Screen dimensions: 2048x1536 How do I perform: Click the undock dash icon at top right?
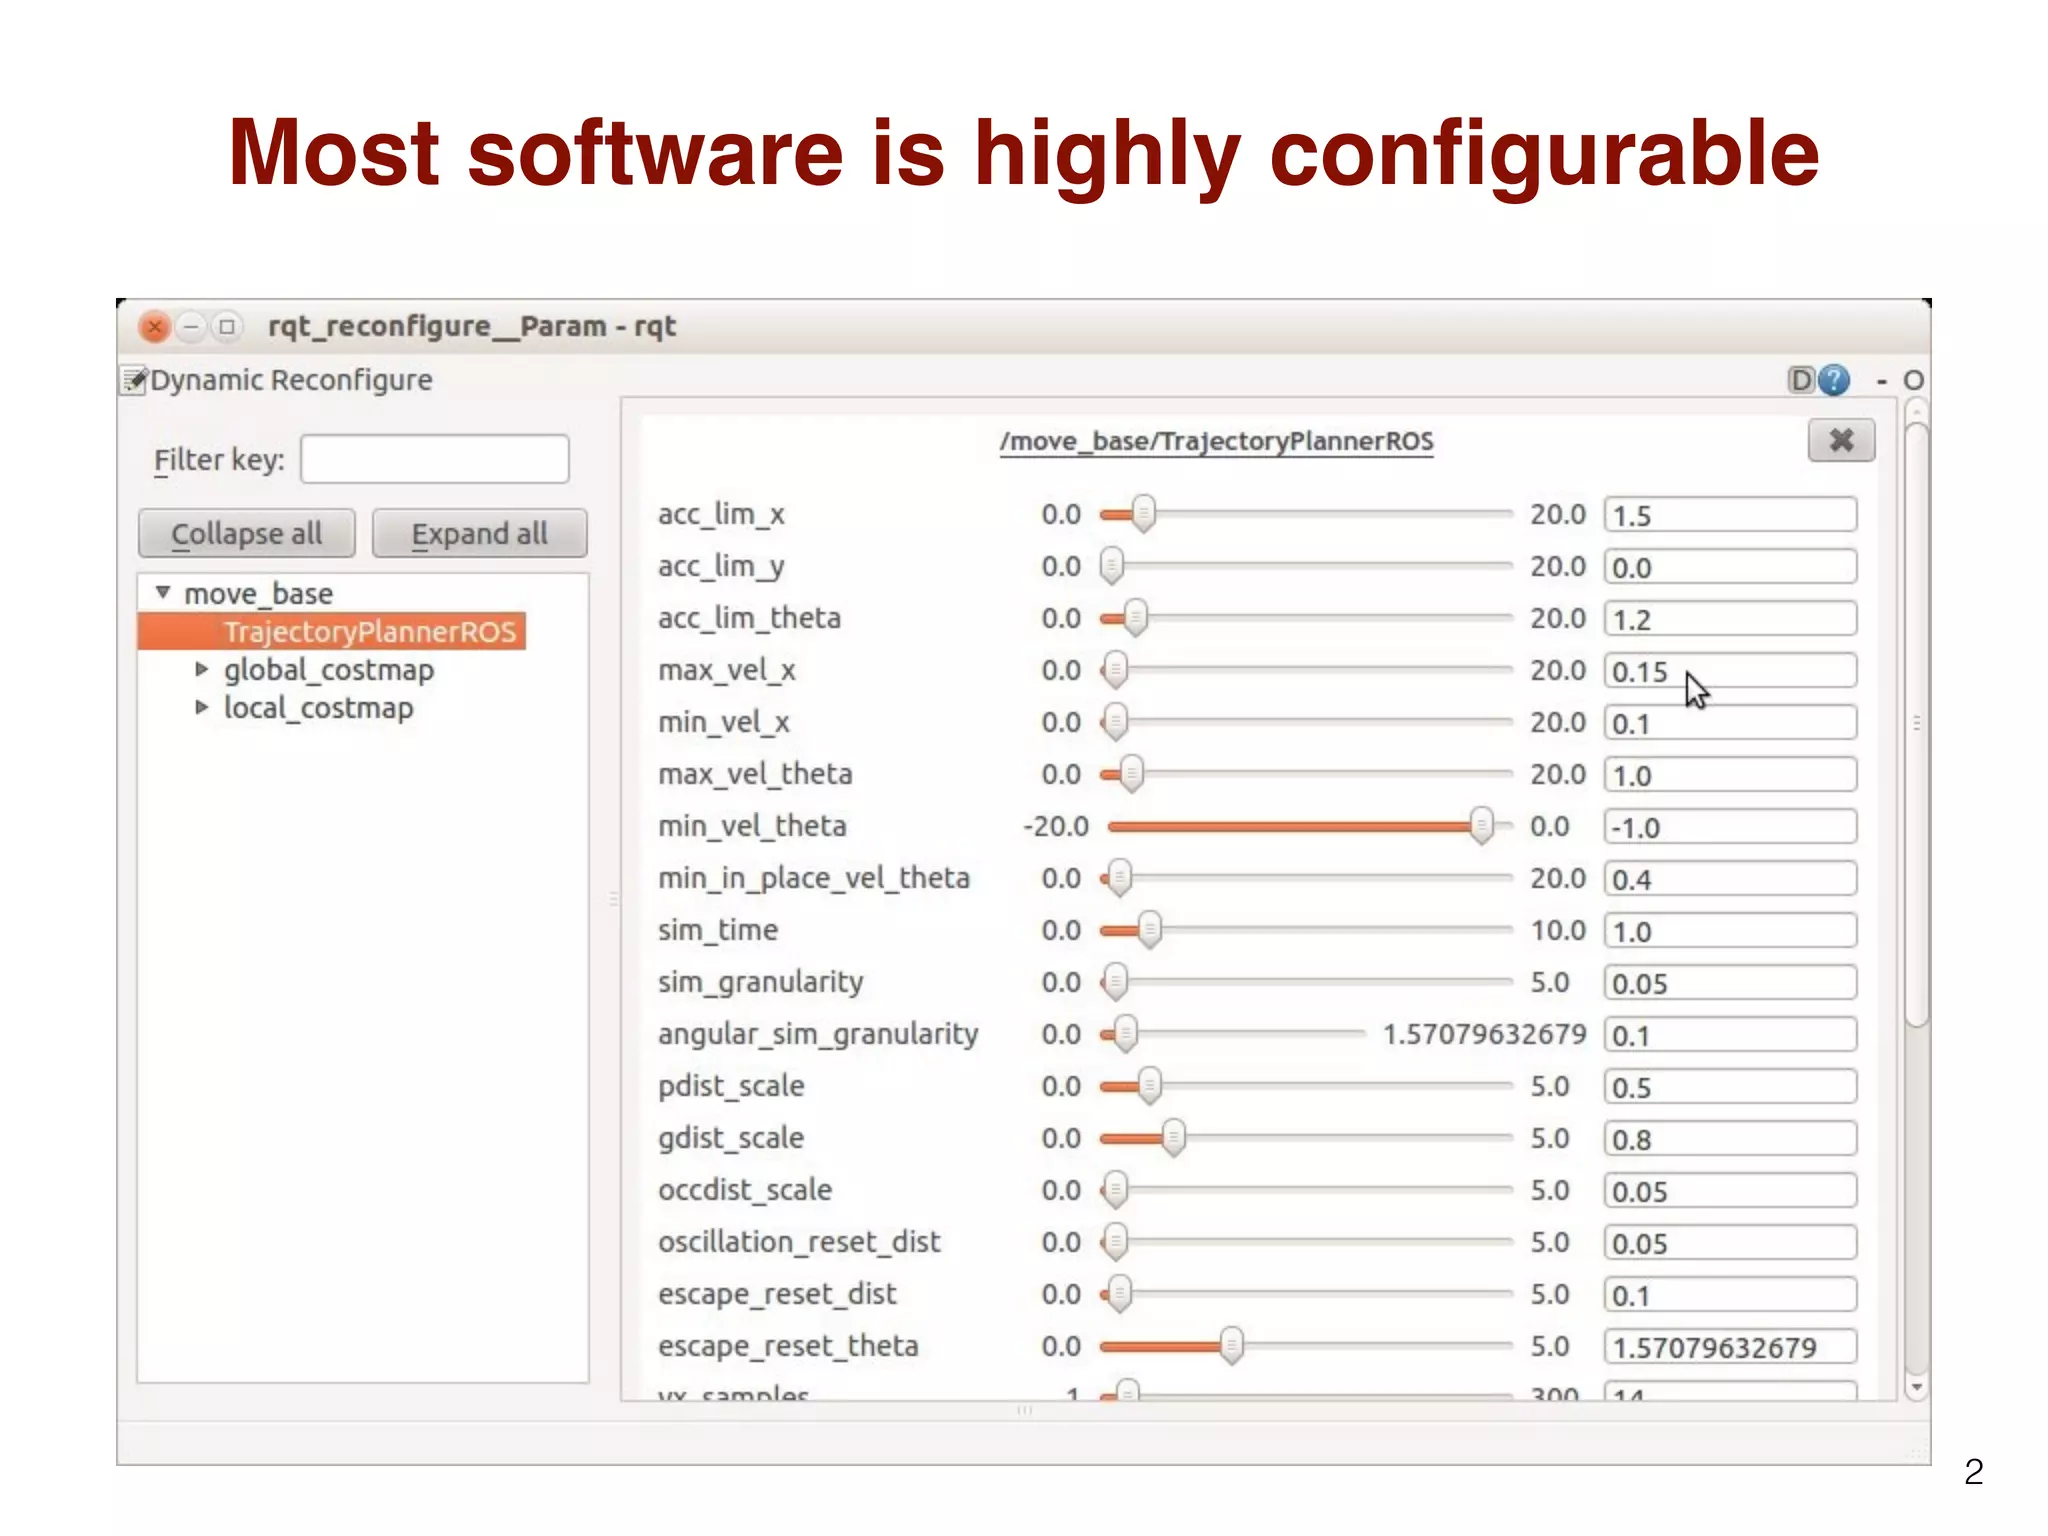coord(1881,381)
